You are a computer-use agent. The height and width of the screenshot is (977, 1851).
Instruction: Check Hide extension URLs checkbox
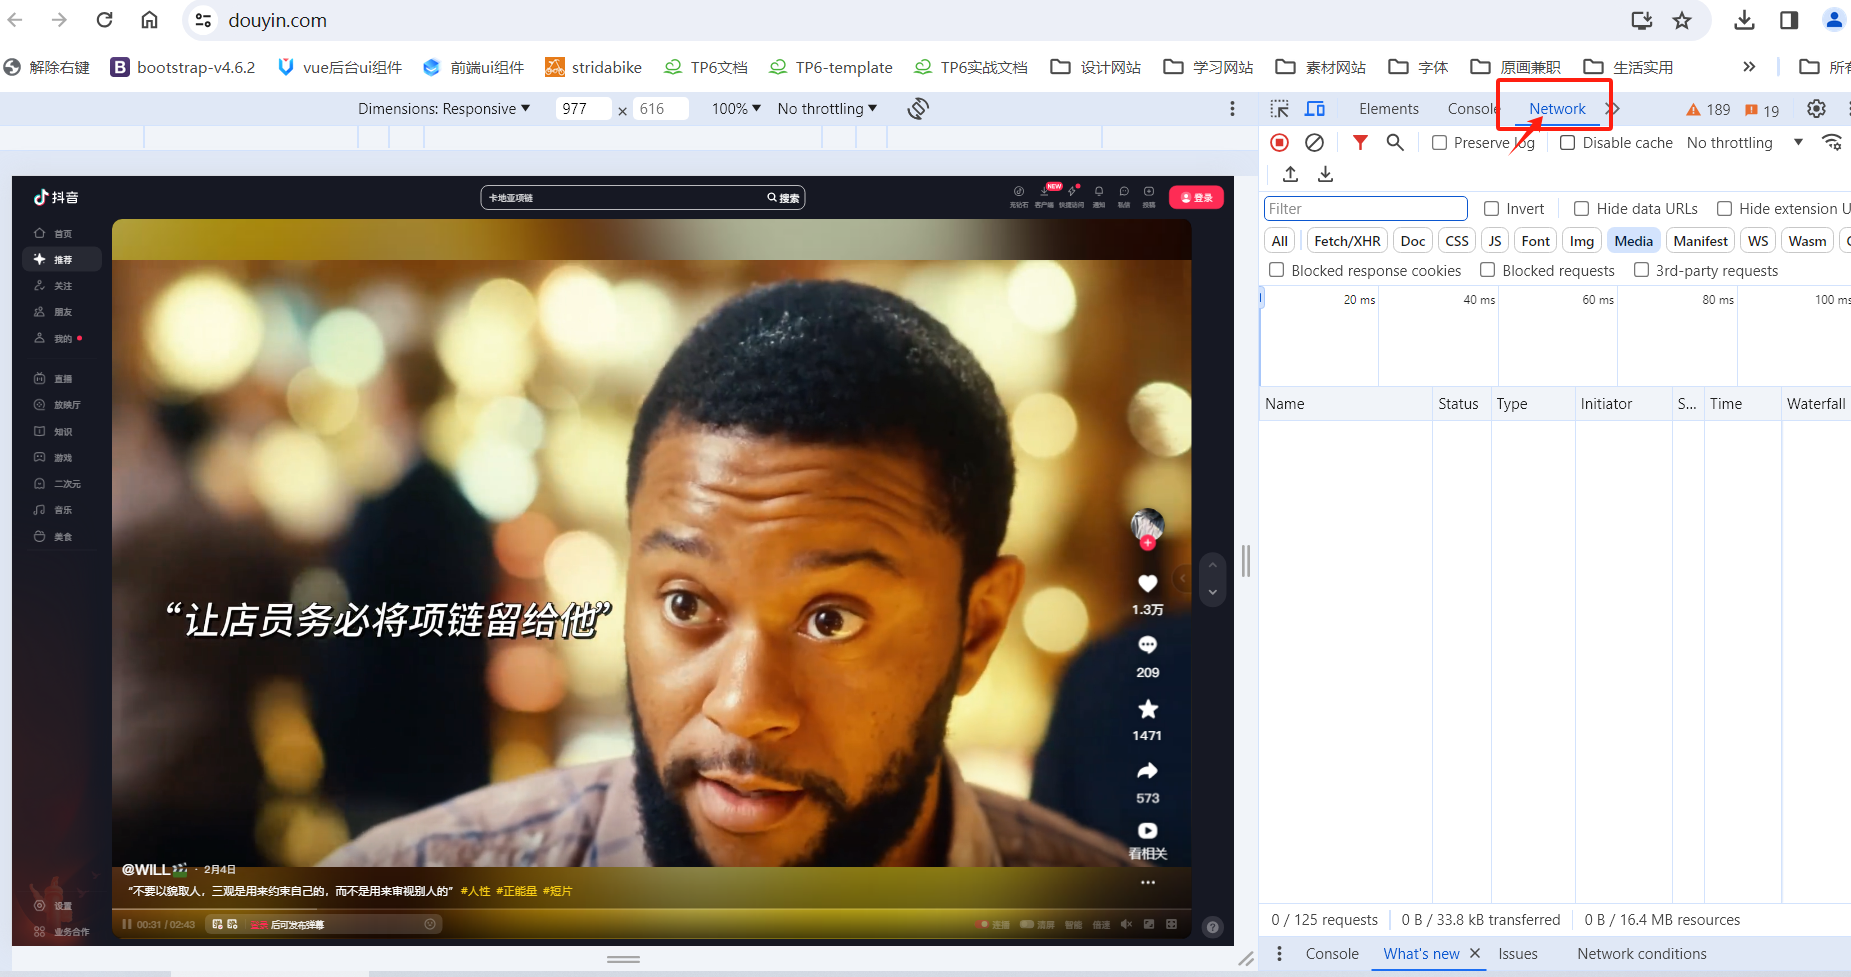point(1725,209)
